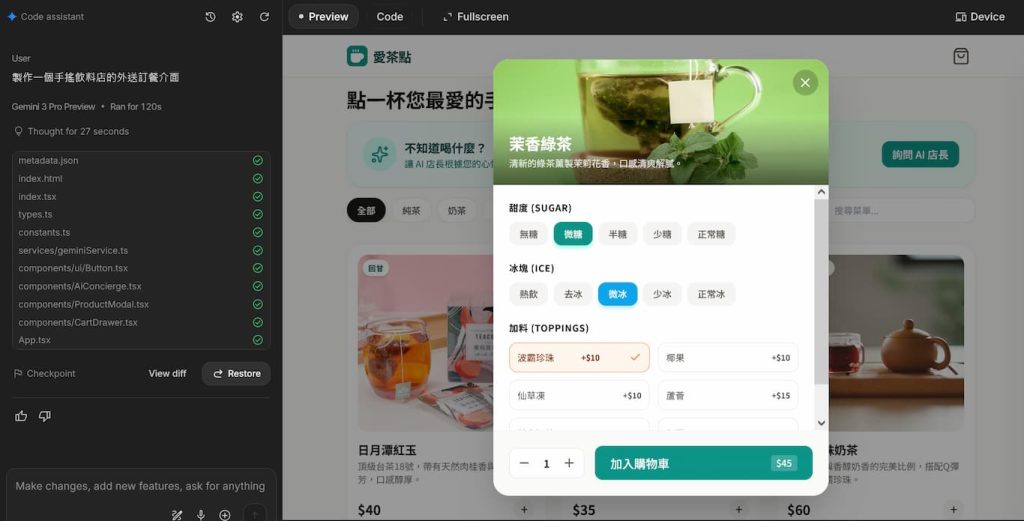Click the thumbs down feedback icon
The width and height of the screenshot is (1024, 521).
pyautogui.click(x=44, y=416)
